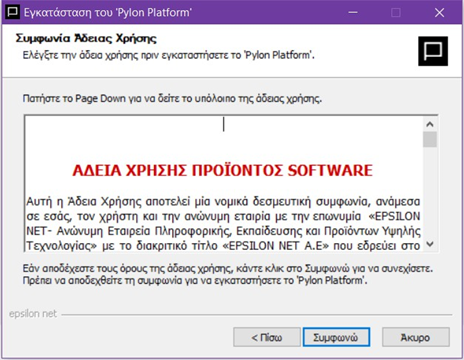Cancel installation with the Άκυρο button

click(x=415, y=337)
